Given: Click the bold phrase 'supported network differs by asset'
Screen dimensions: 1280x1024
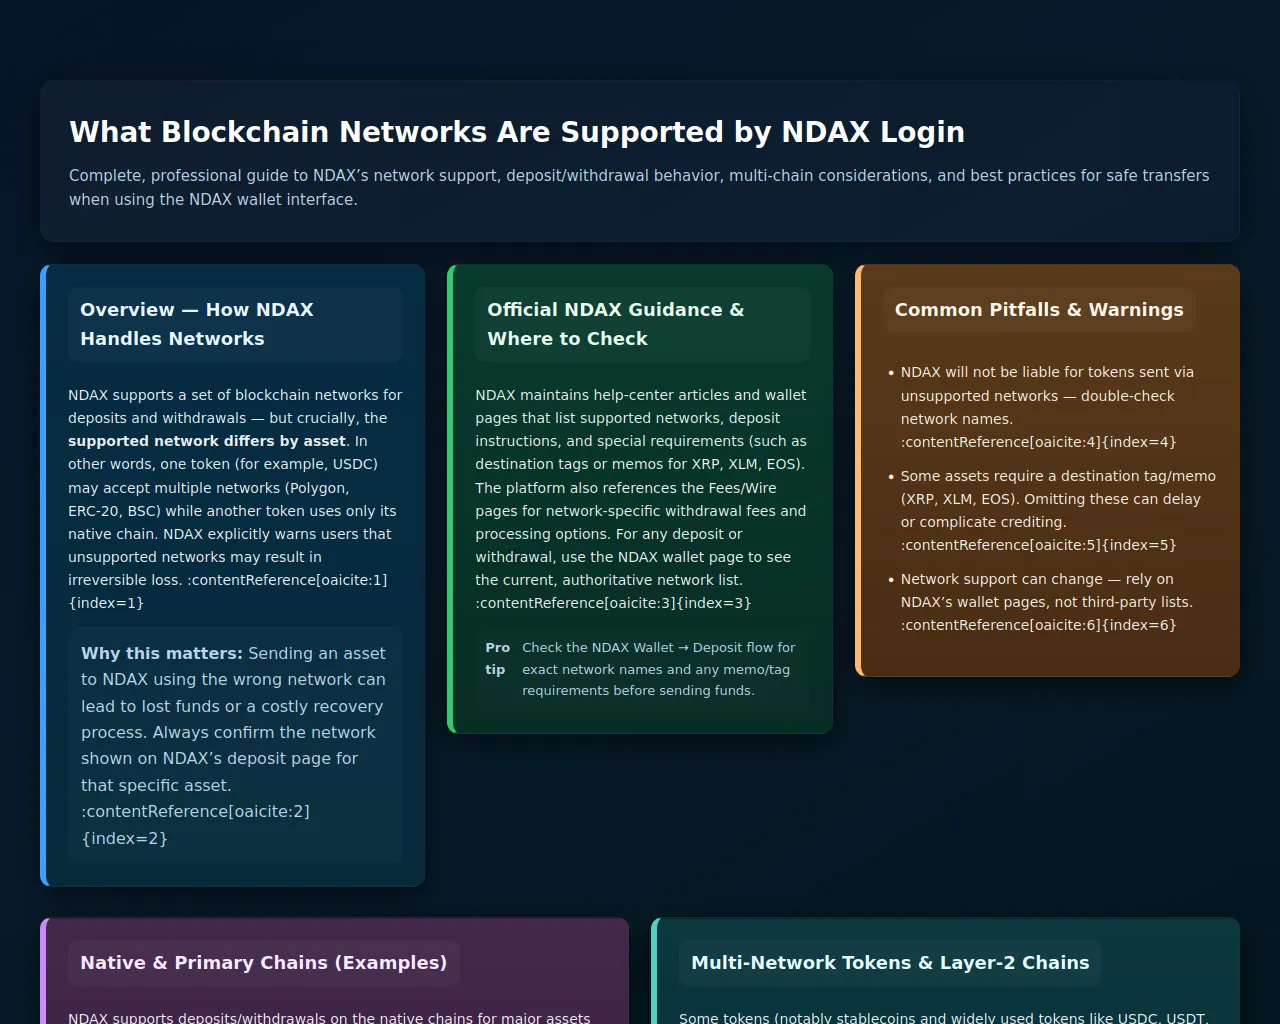Looking at the screenshot, I should 207,441.
